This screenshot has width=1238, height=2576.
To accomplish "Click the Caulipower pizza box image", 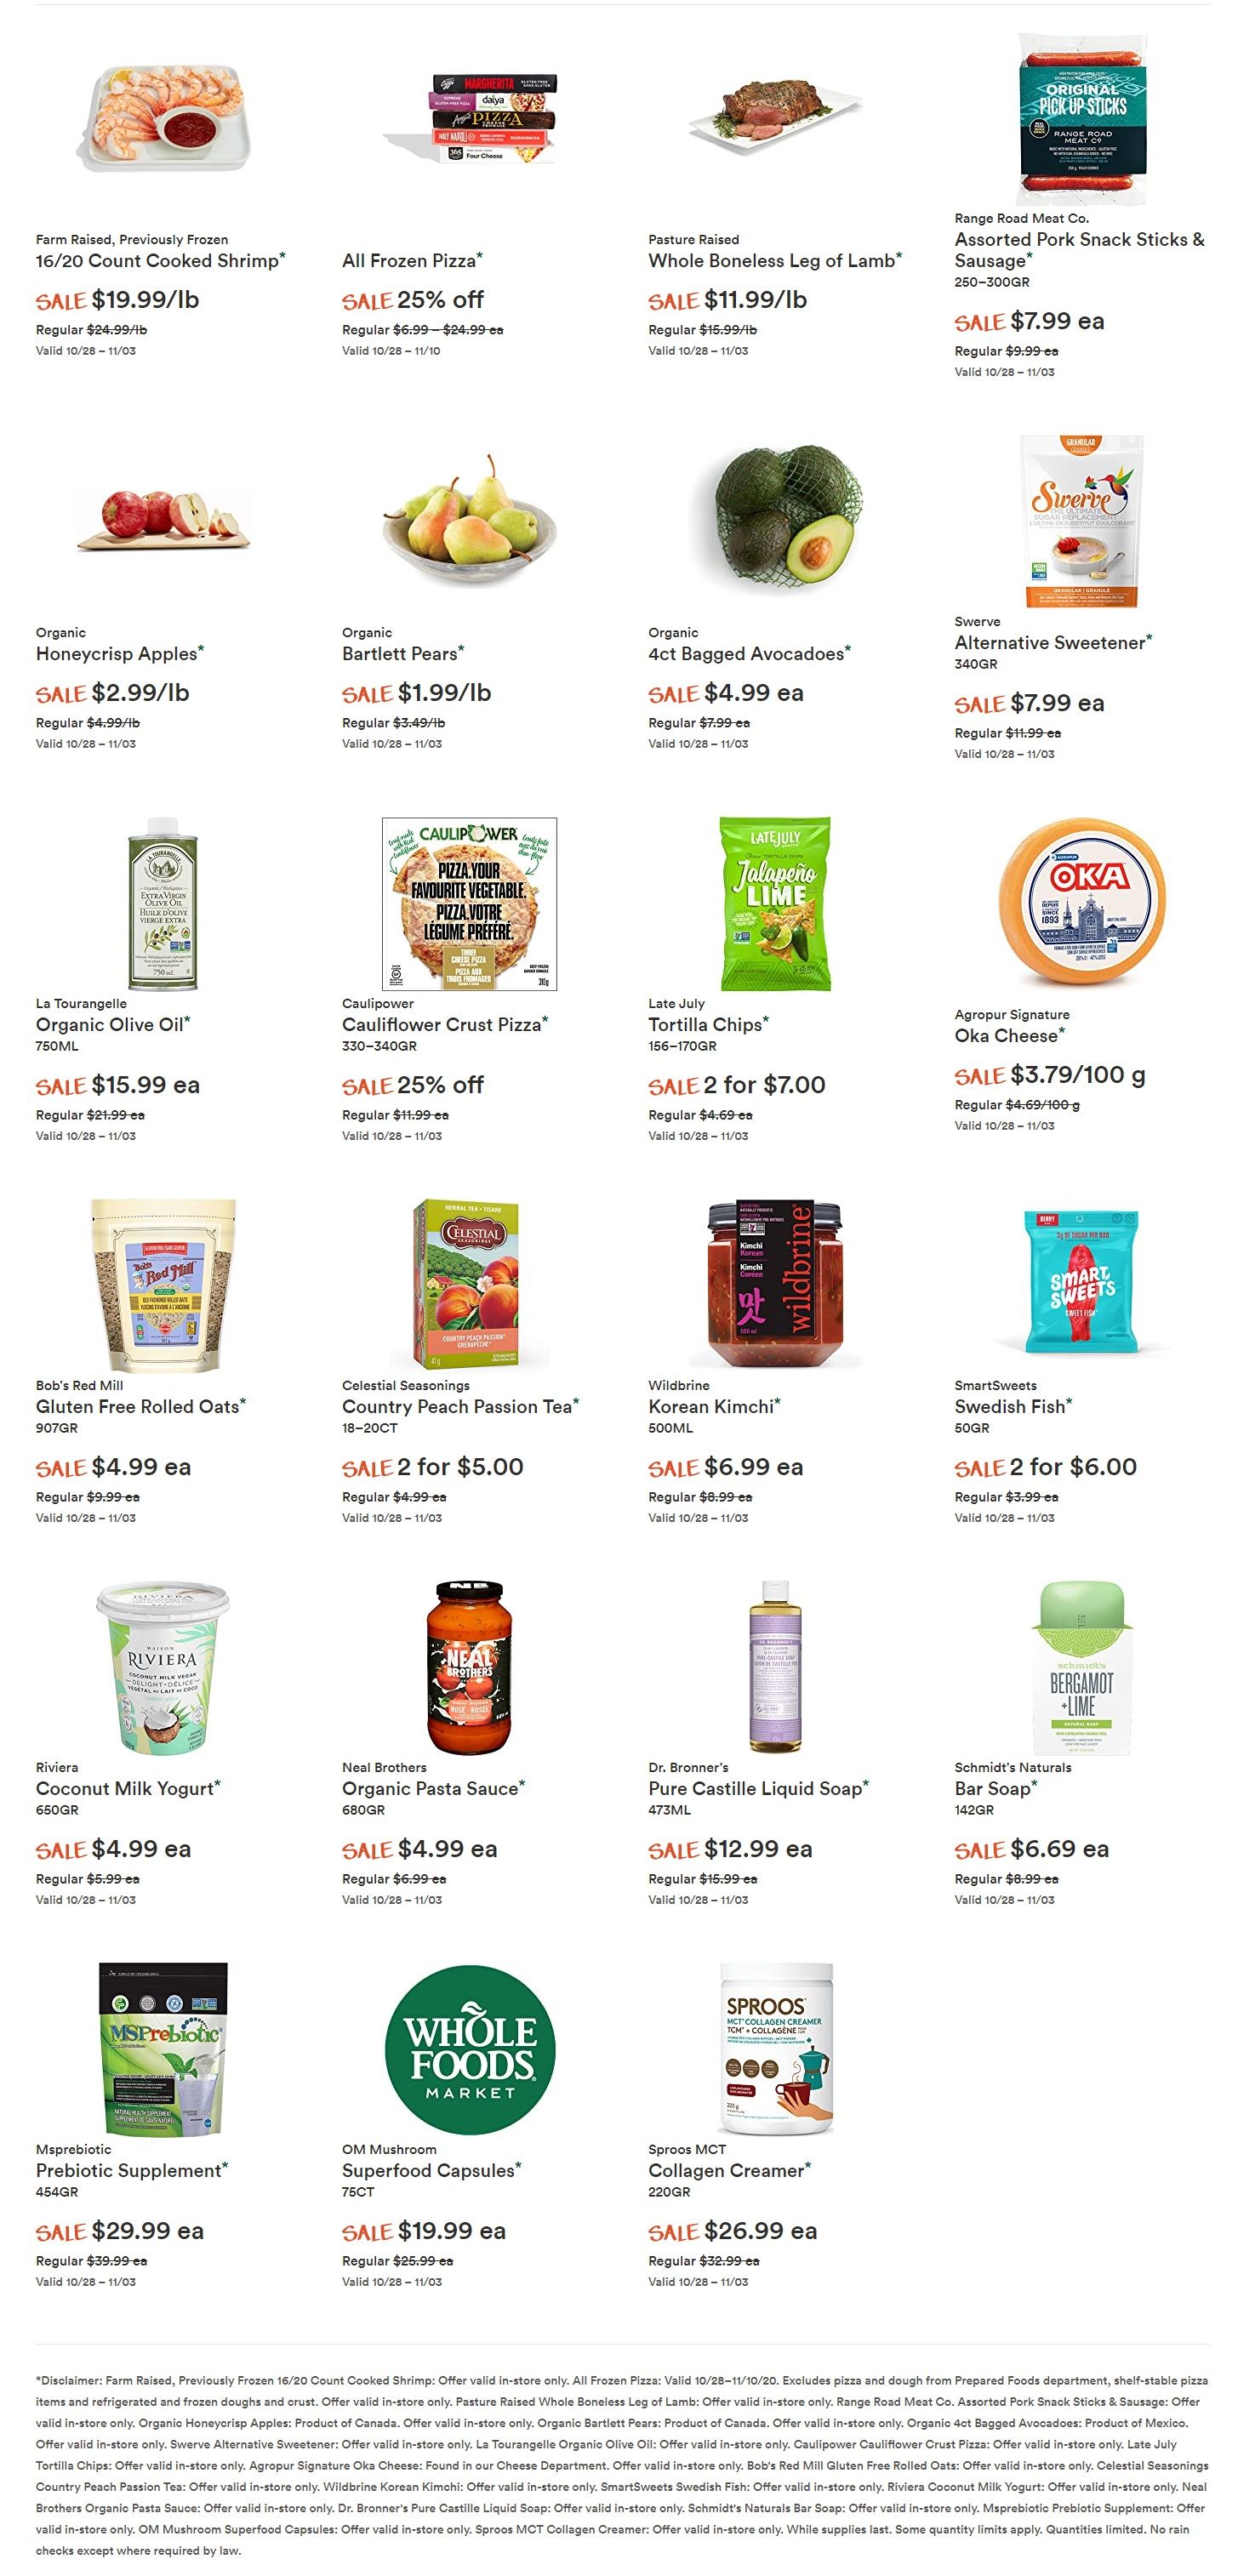I will (470, 904).
